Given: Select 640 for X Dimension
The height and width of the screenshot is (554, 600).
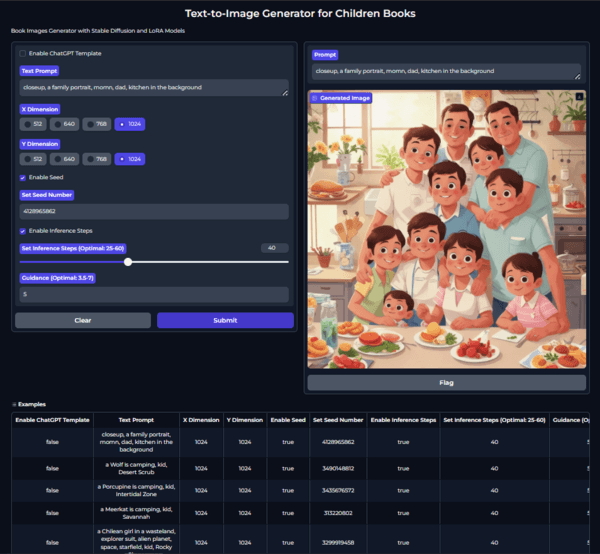Looking at the screenshot, I should pyautogui.click(x=64, y=124).
